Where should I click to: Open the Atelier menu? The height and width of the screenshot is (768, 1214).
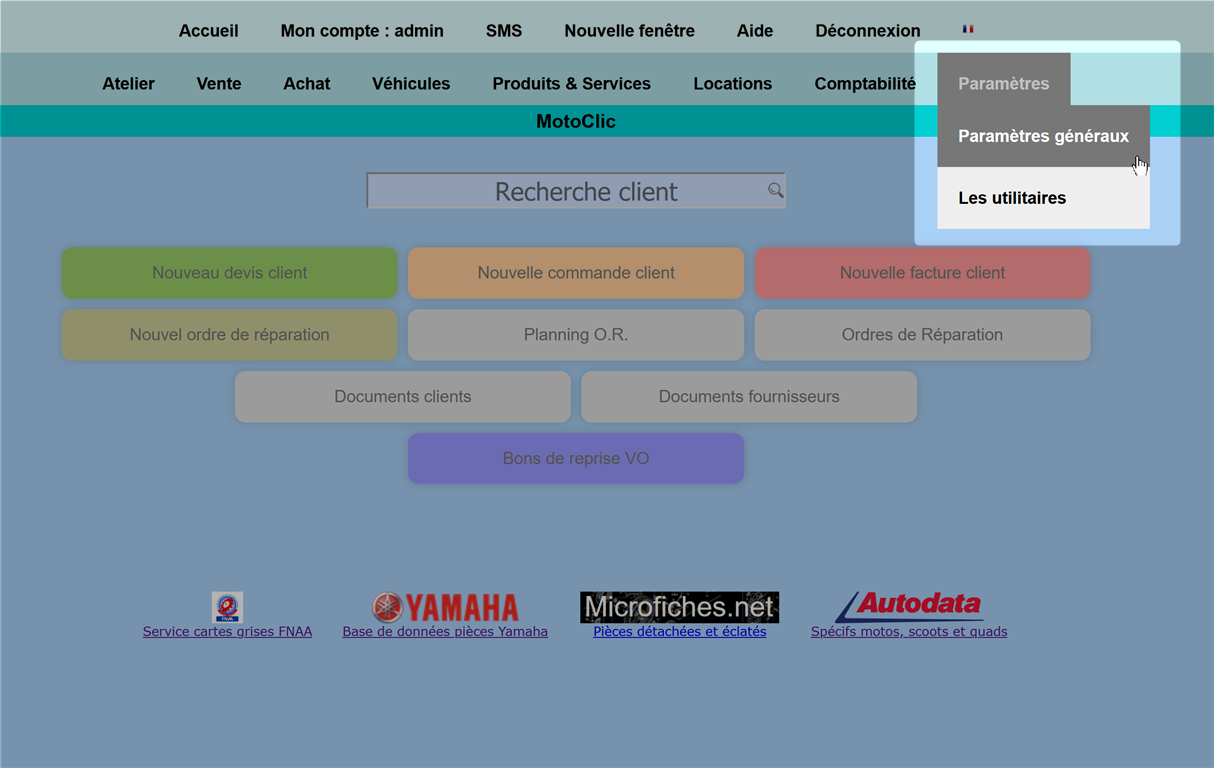(128, 83)
